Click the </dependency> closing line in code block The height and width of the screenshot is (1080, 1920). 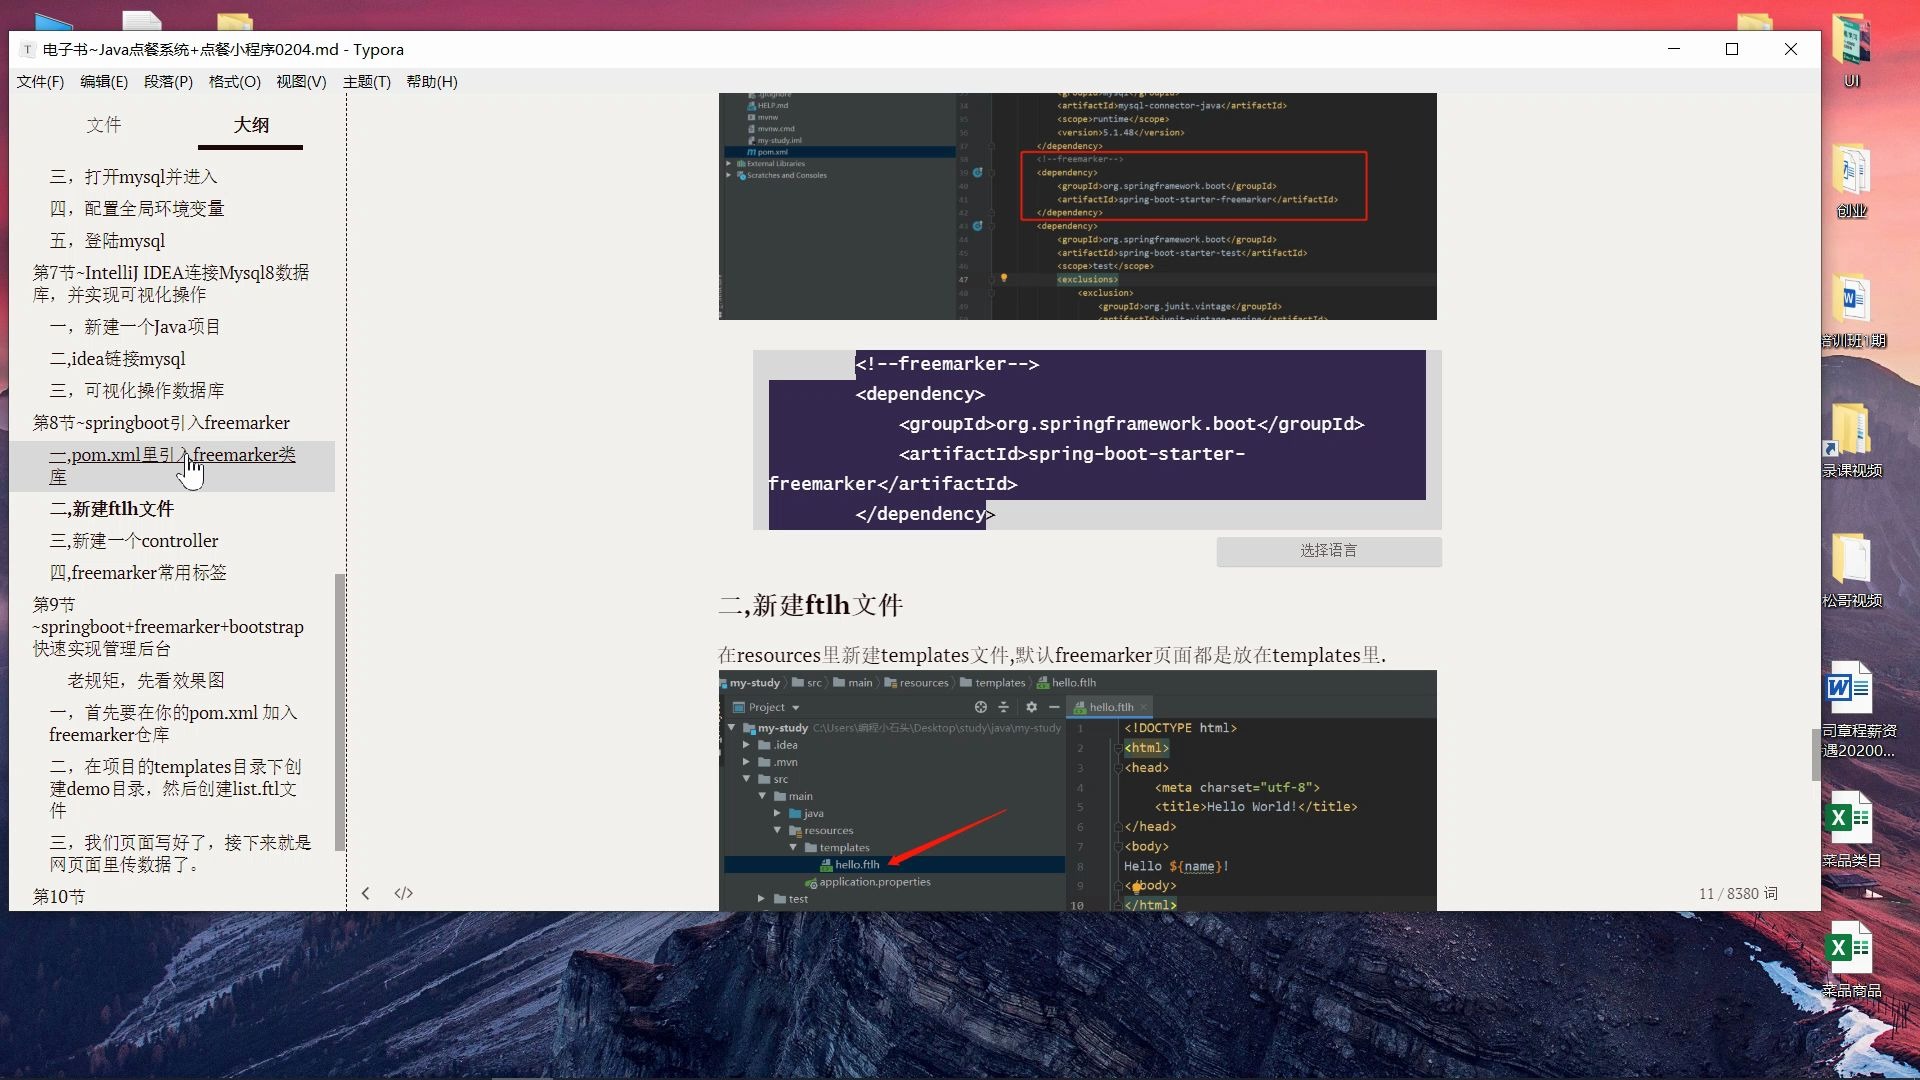[x=925, y=514]
